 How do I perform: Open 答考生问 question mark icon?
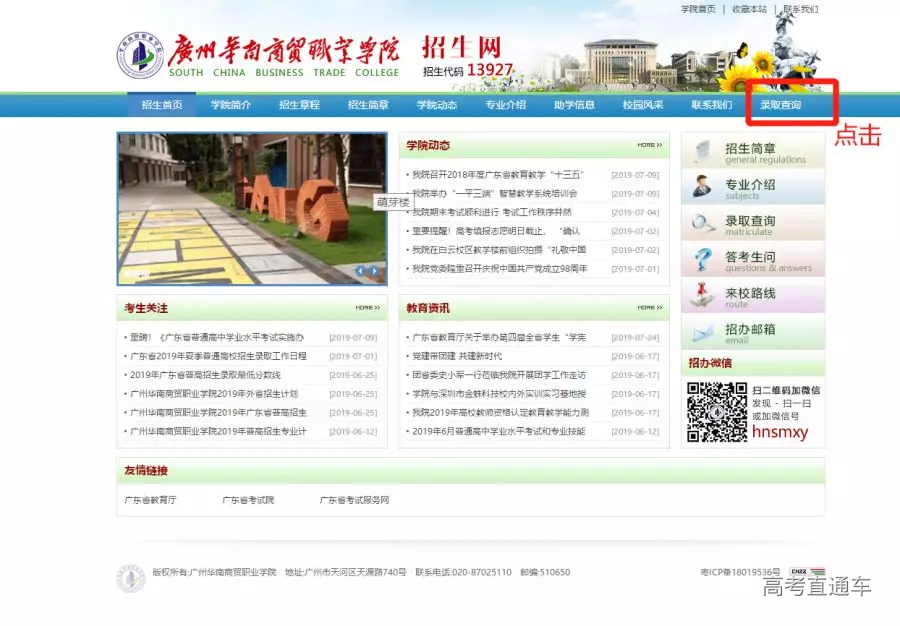point(703,260)
